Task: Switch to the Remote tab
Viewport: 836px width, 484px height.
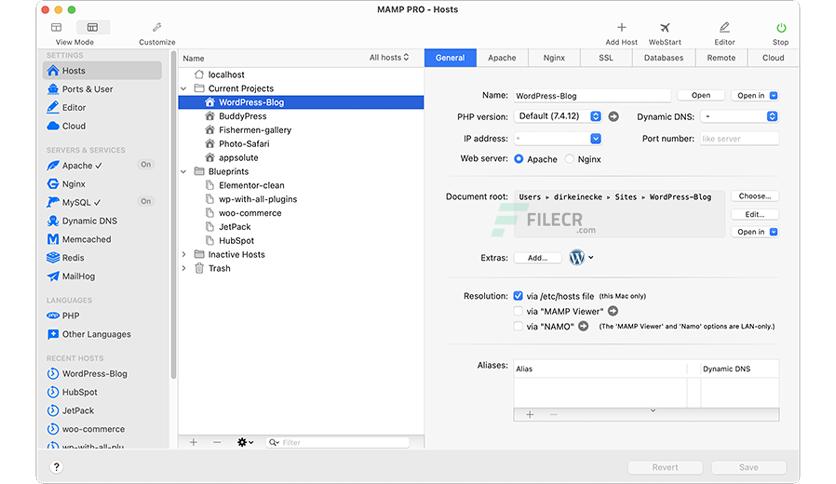Action: point(721,58)
